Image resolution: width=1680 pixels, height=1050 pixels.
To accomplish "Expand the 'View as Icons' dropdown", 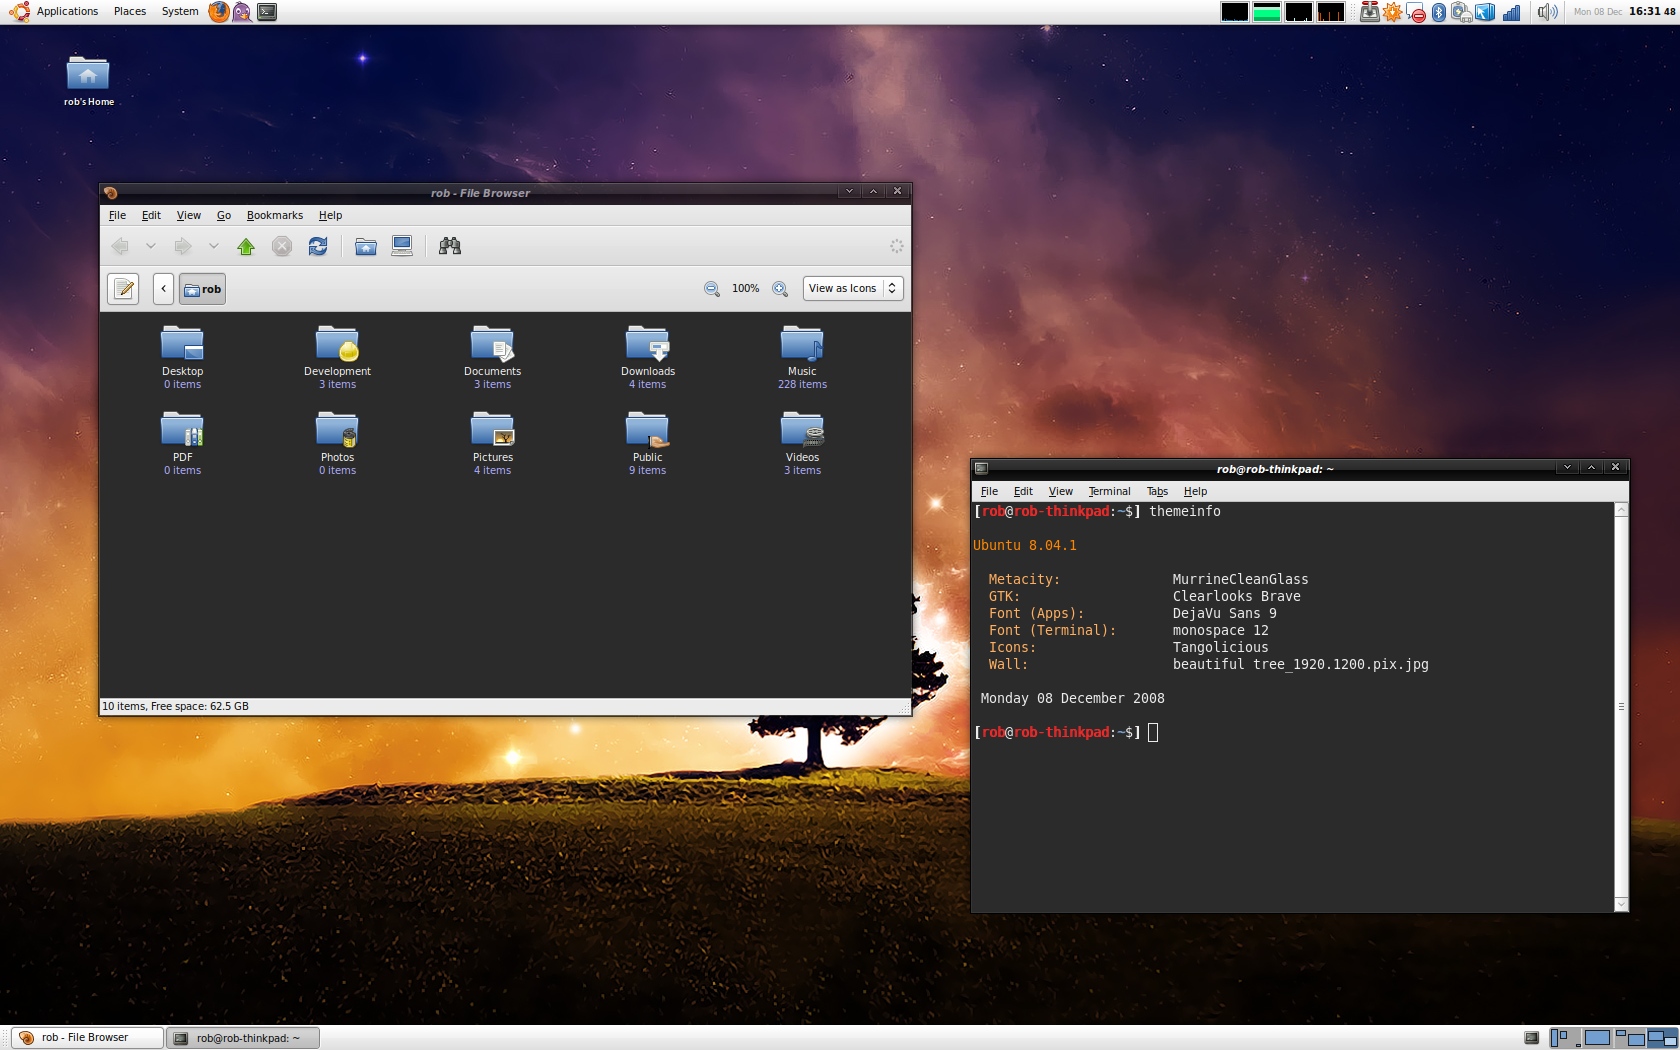I will click(853, 289).
